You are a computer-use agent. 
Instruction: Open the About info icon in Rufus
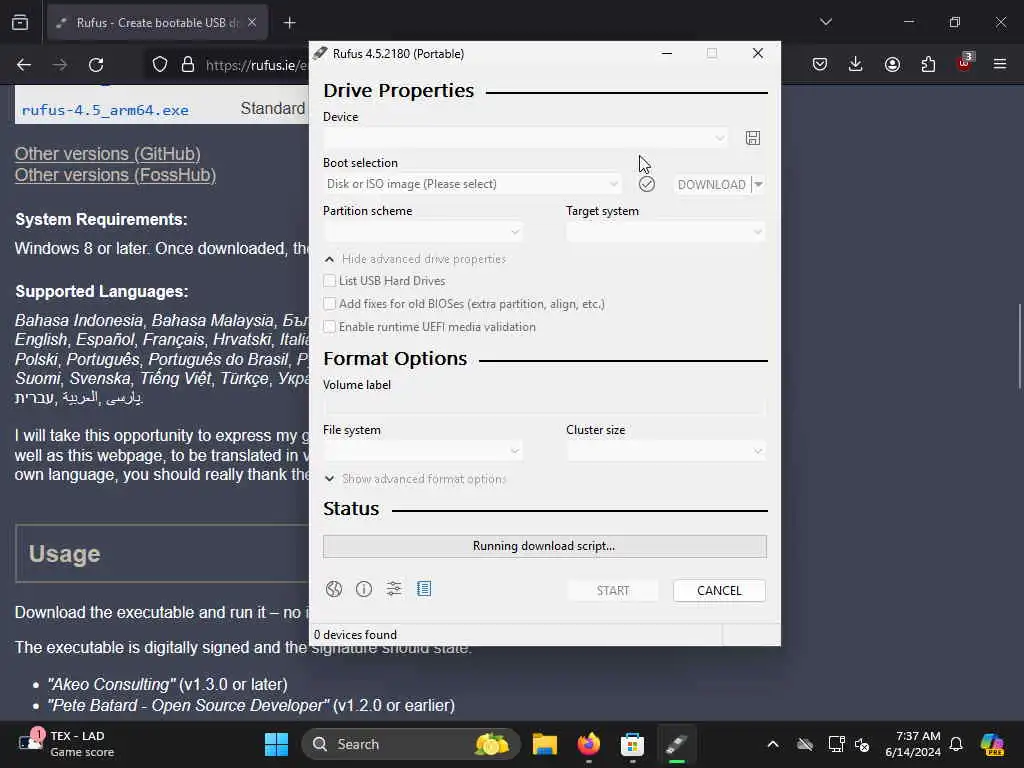click(364, 589)
